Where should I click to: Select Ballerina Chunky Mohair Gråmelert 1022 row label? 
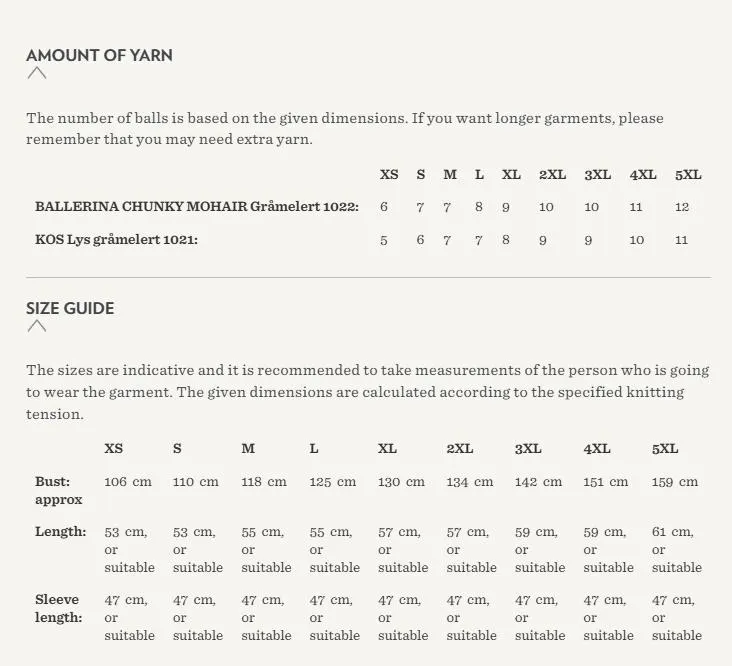tap(197, 206)
